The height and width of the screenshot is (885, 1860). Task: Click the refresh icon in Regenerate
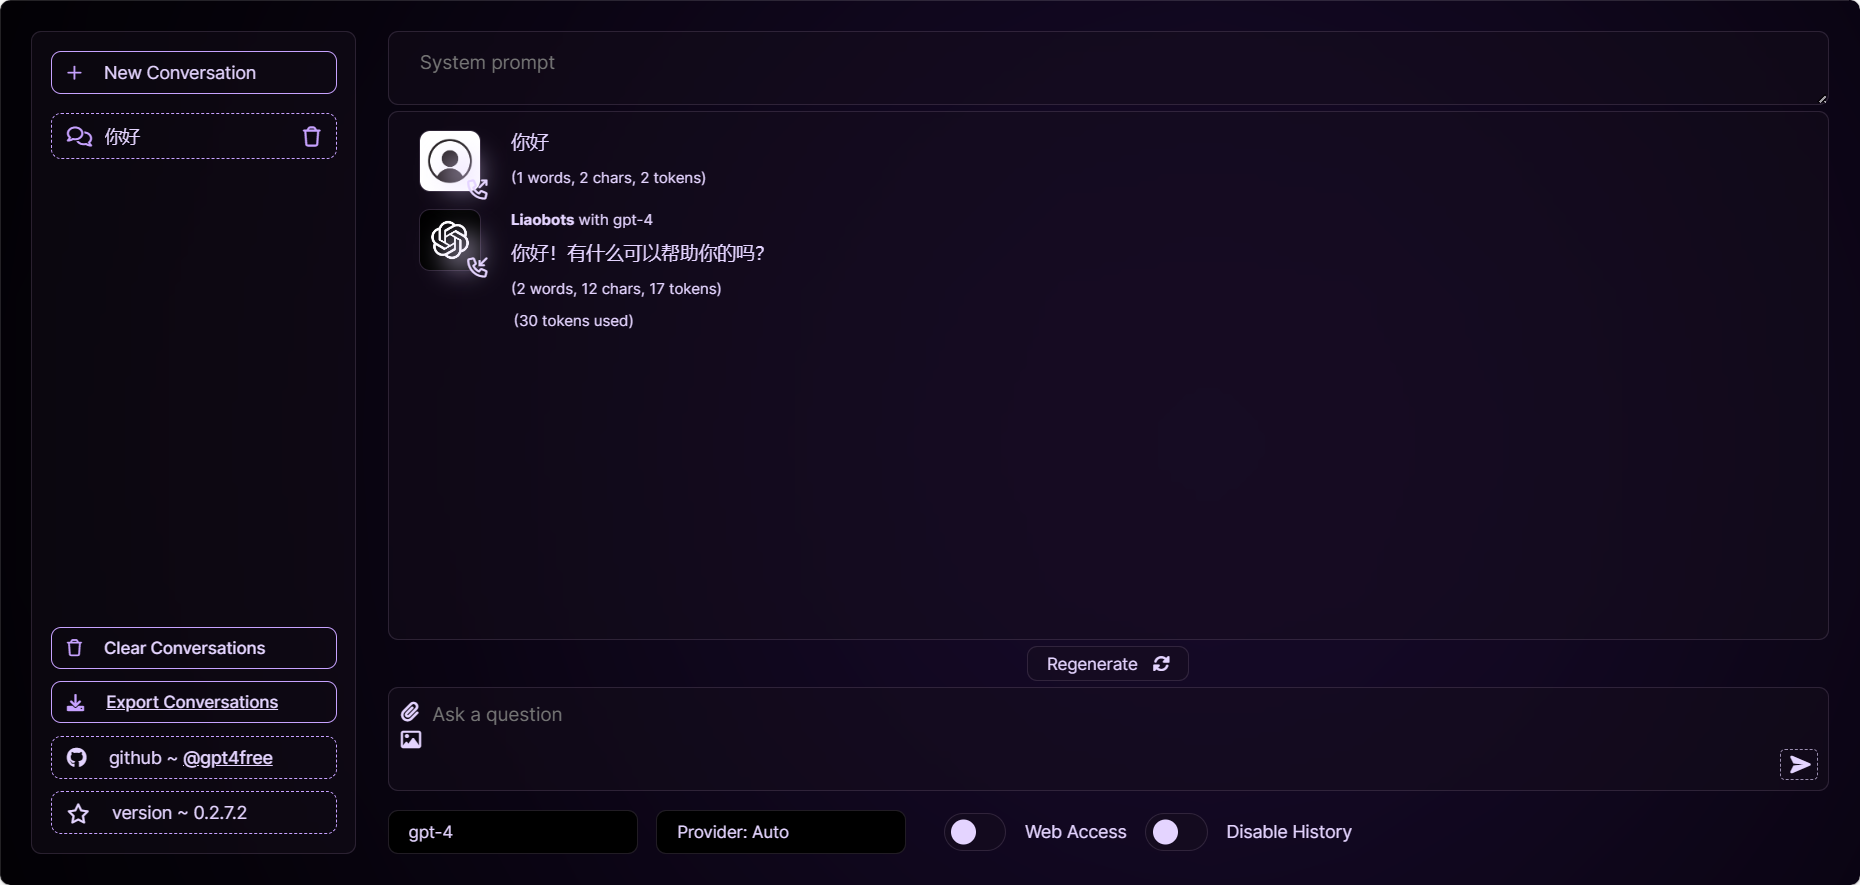tap(1161, 664)
